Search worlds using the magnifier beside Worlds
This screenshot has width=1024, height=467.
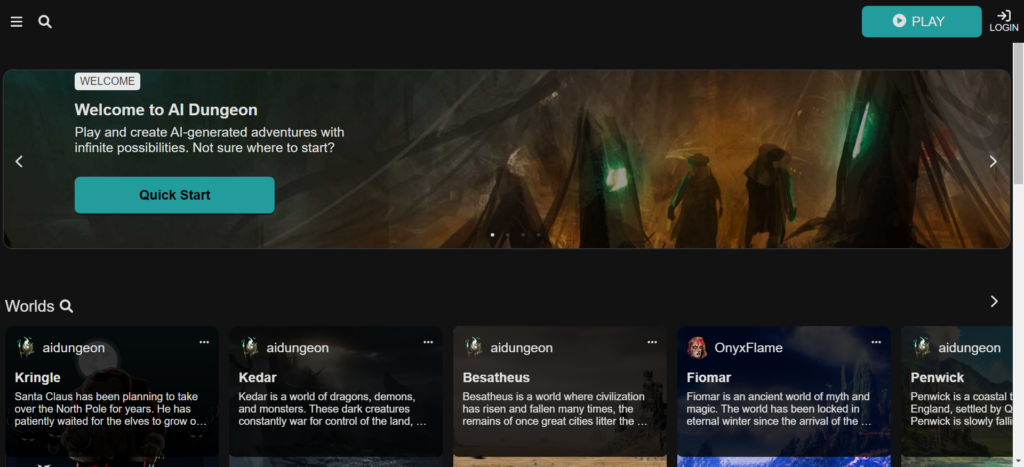(x=66, y=307)
